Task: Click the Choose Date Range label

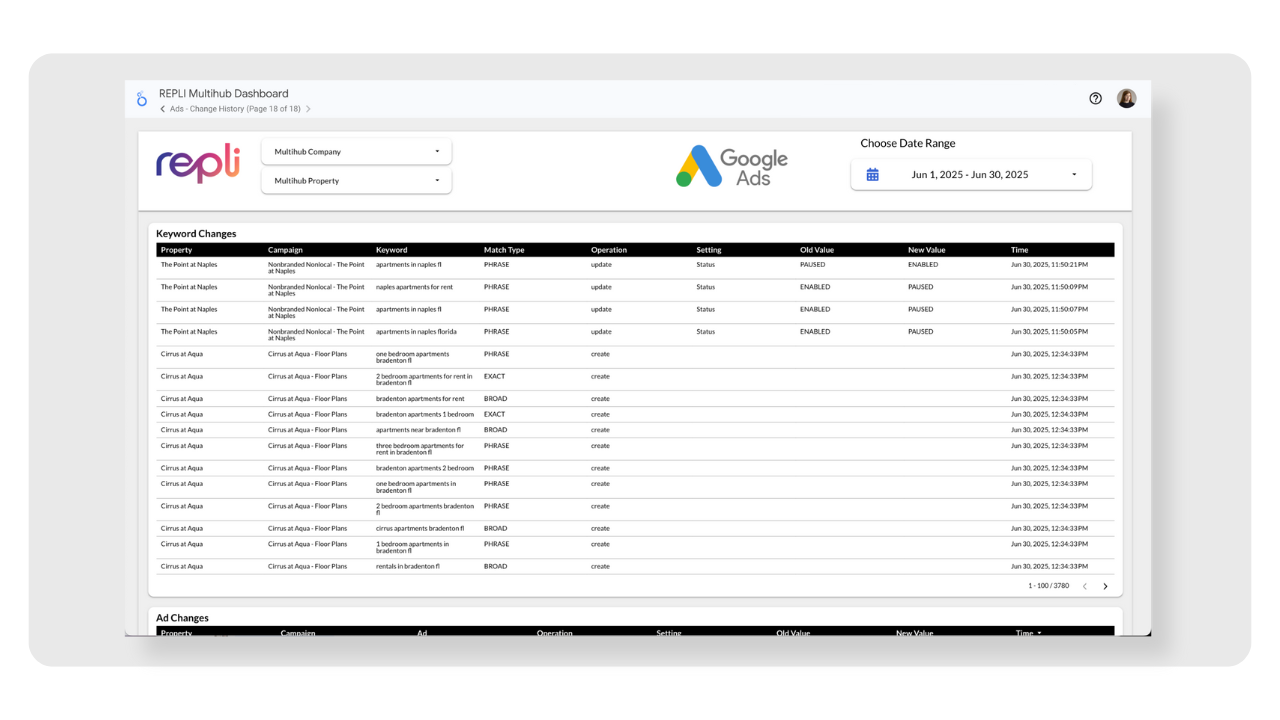Action: [x=908, y=143]
